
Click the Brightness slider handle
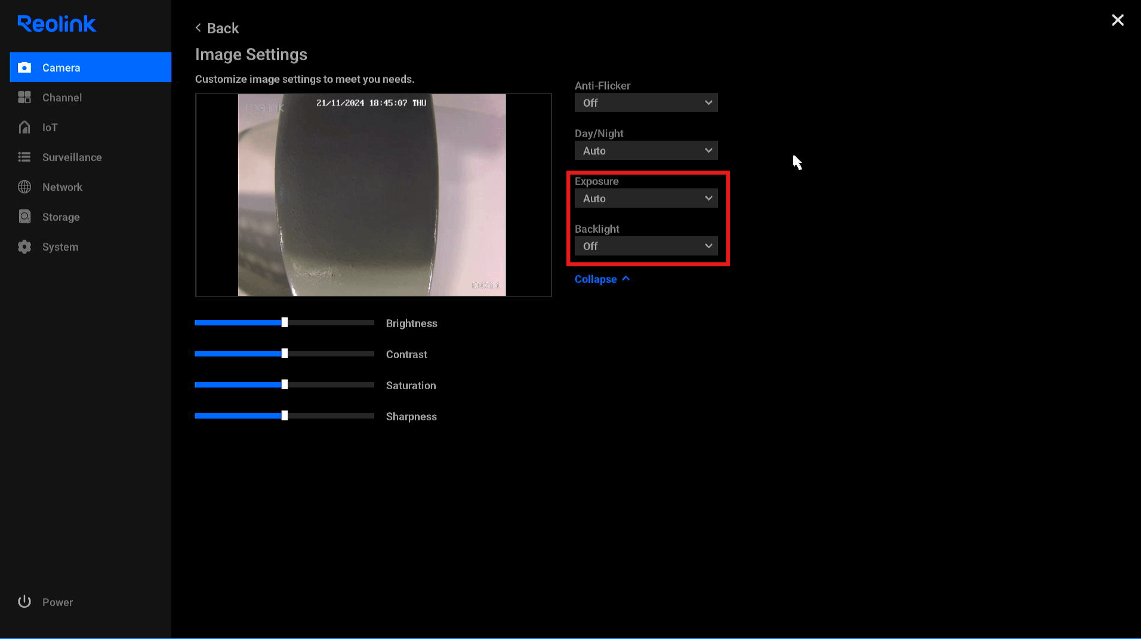point(285,323)
